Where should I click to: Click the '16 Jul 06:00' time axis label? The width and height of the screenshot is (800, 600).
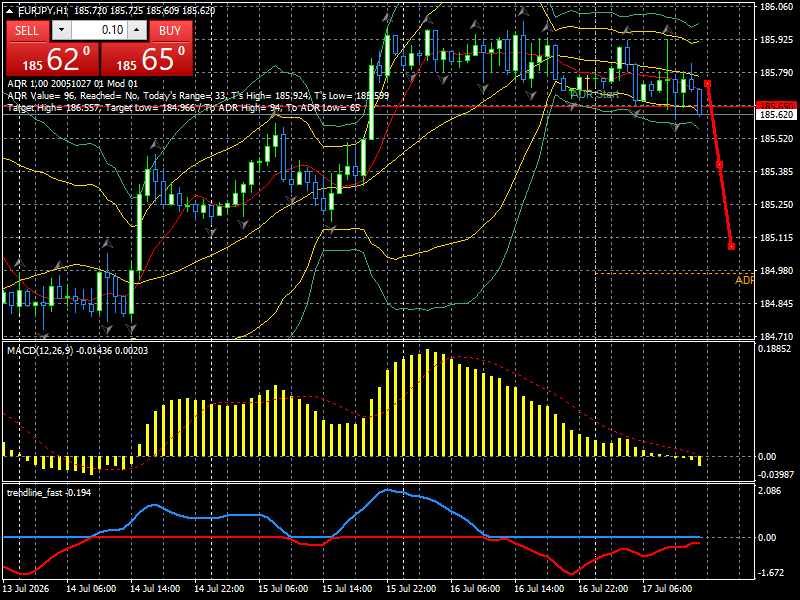point(475,588)
